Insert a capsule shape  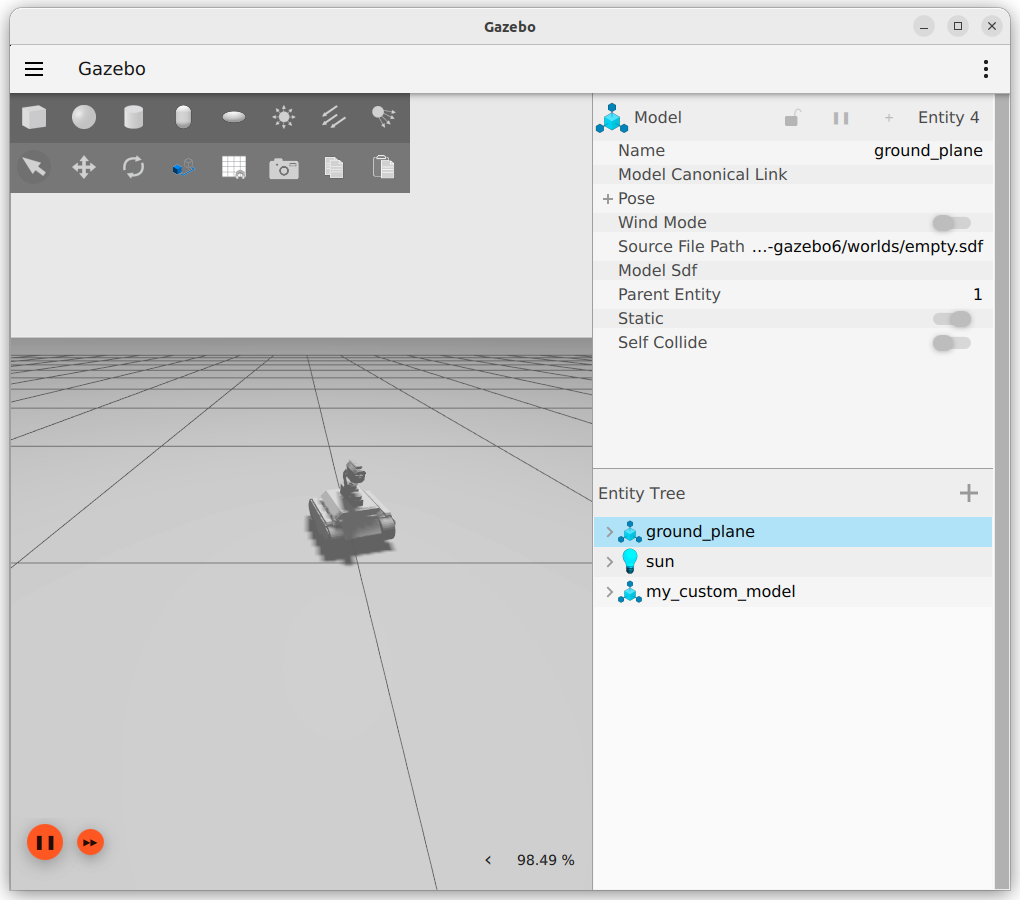point(183,118)
